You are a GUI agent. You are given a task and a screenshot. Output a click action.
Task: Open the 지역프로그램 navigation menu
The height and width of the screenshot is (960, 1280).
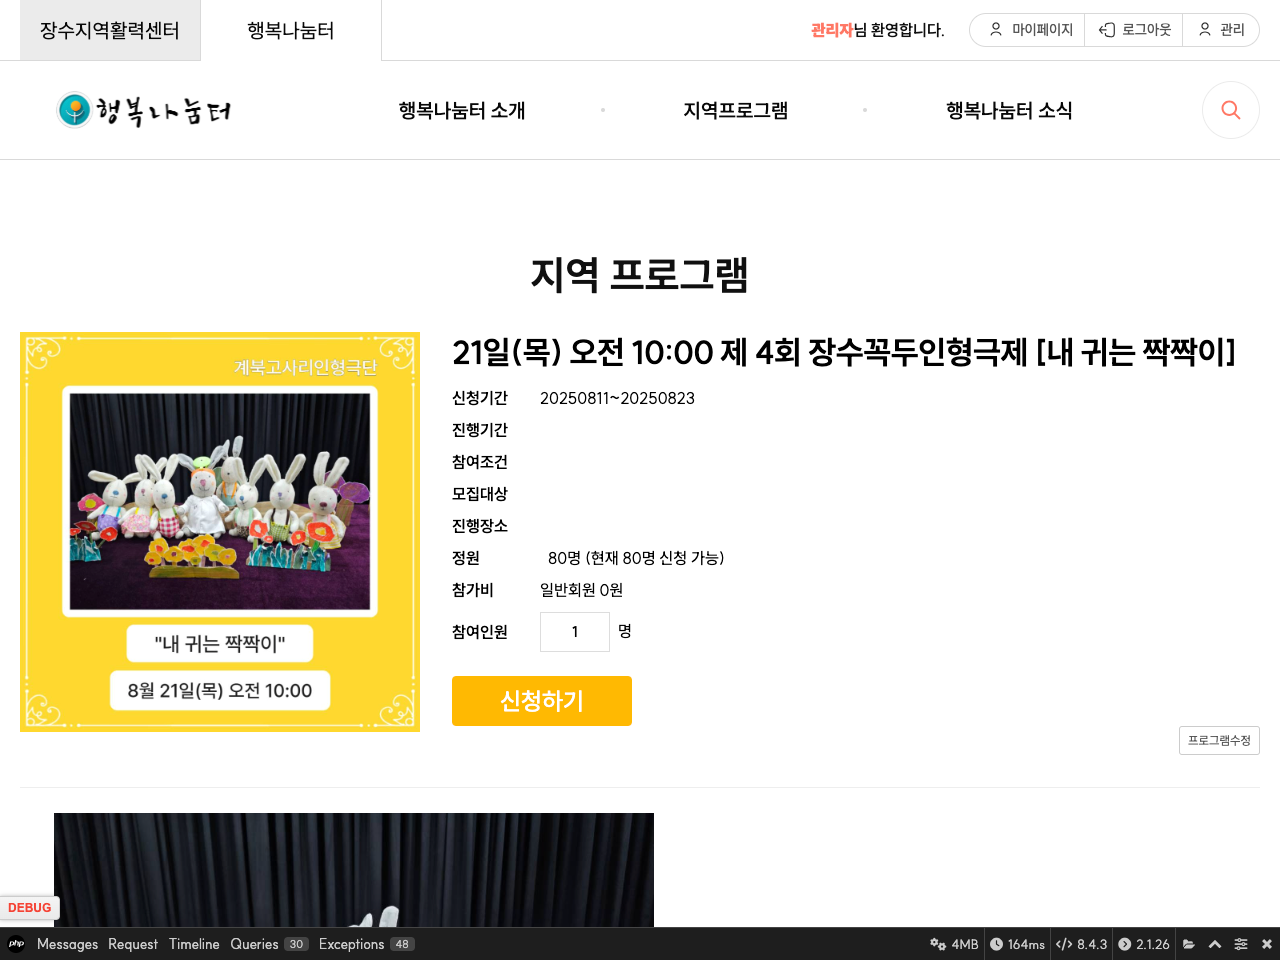tap(735, 110)
